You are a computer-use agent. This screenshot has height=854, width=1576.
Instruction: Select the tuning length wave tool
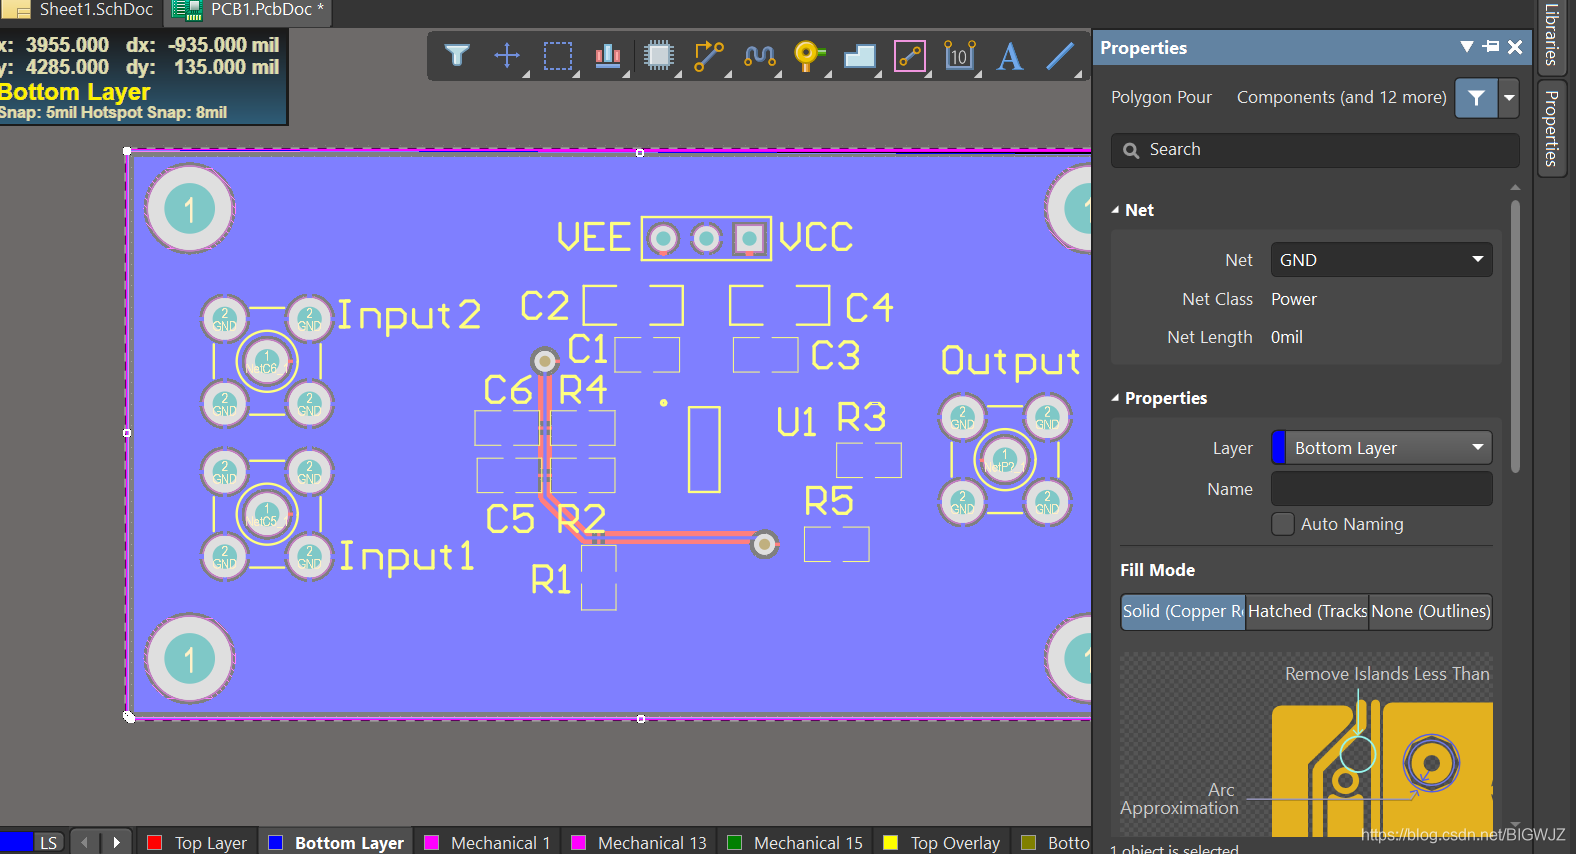(760, 55)
